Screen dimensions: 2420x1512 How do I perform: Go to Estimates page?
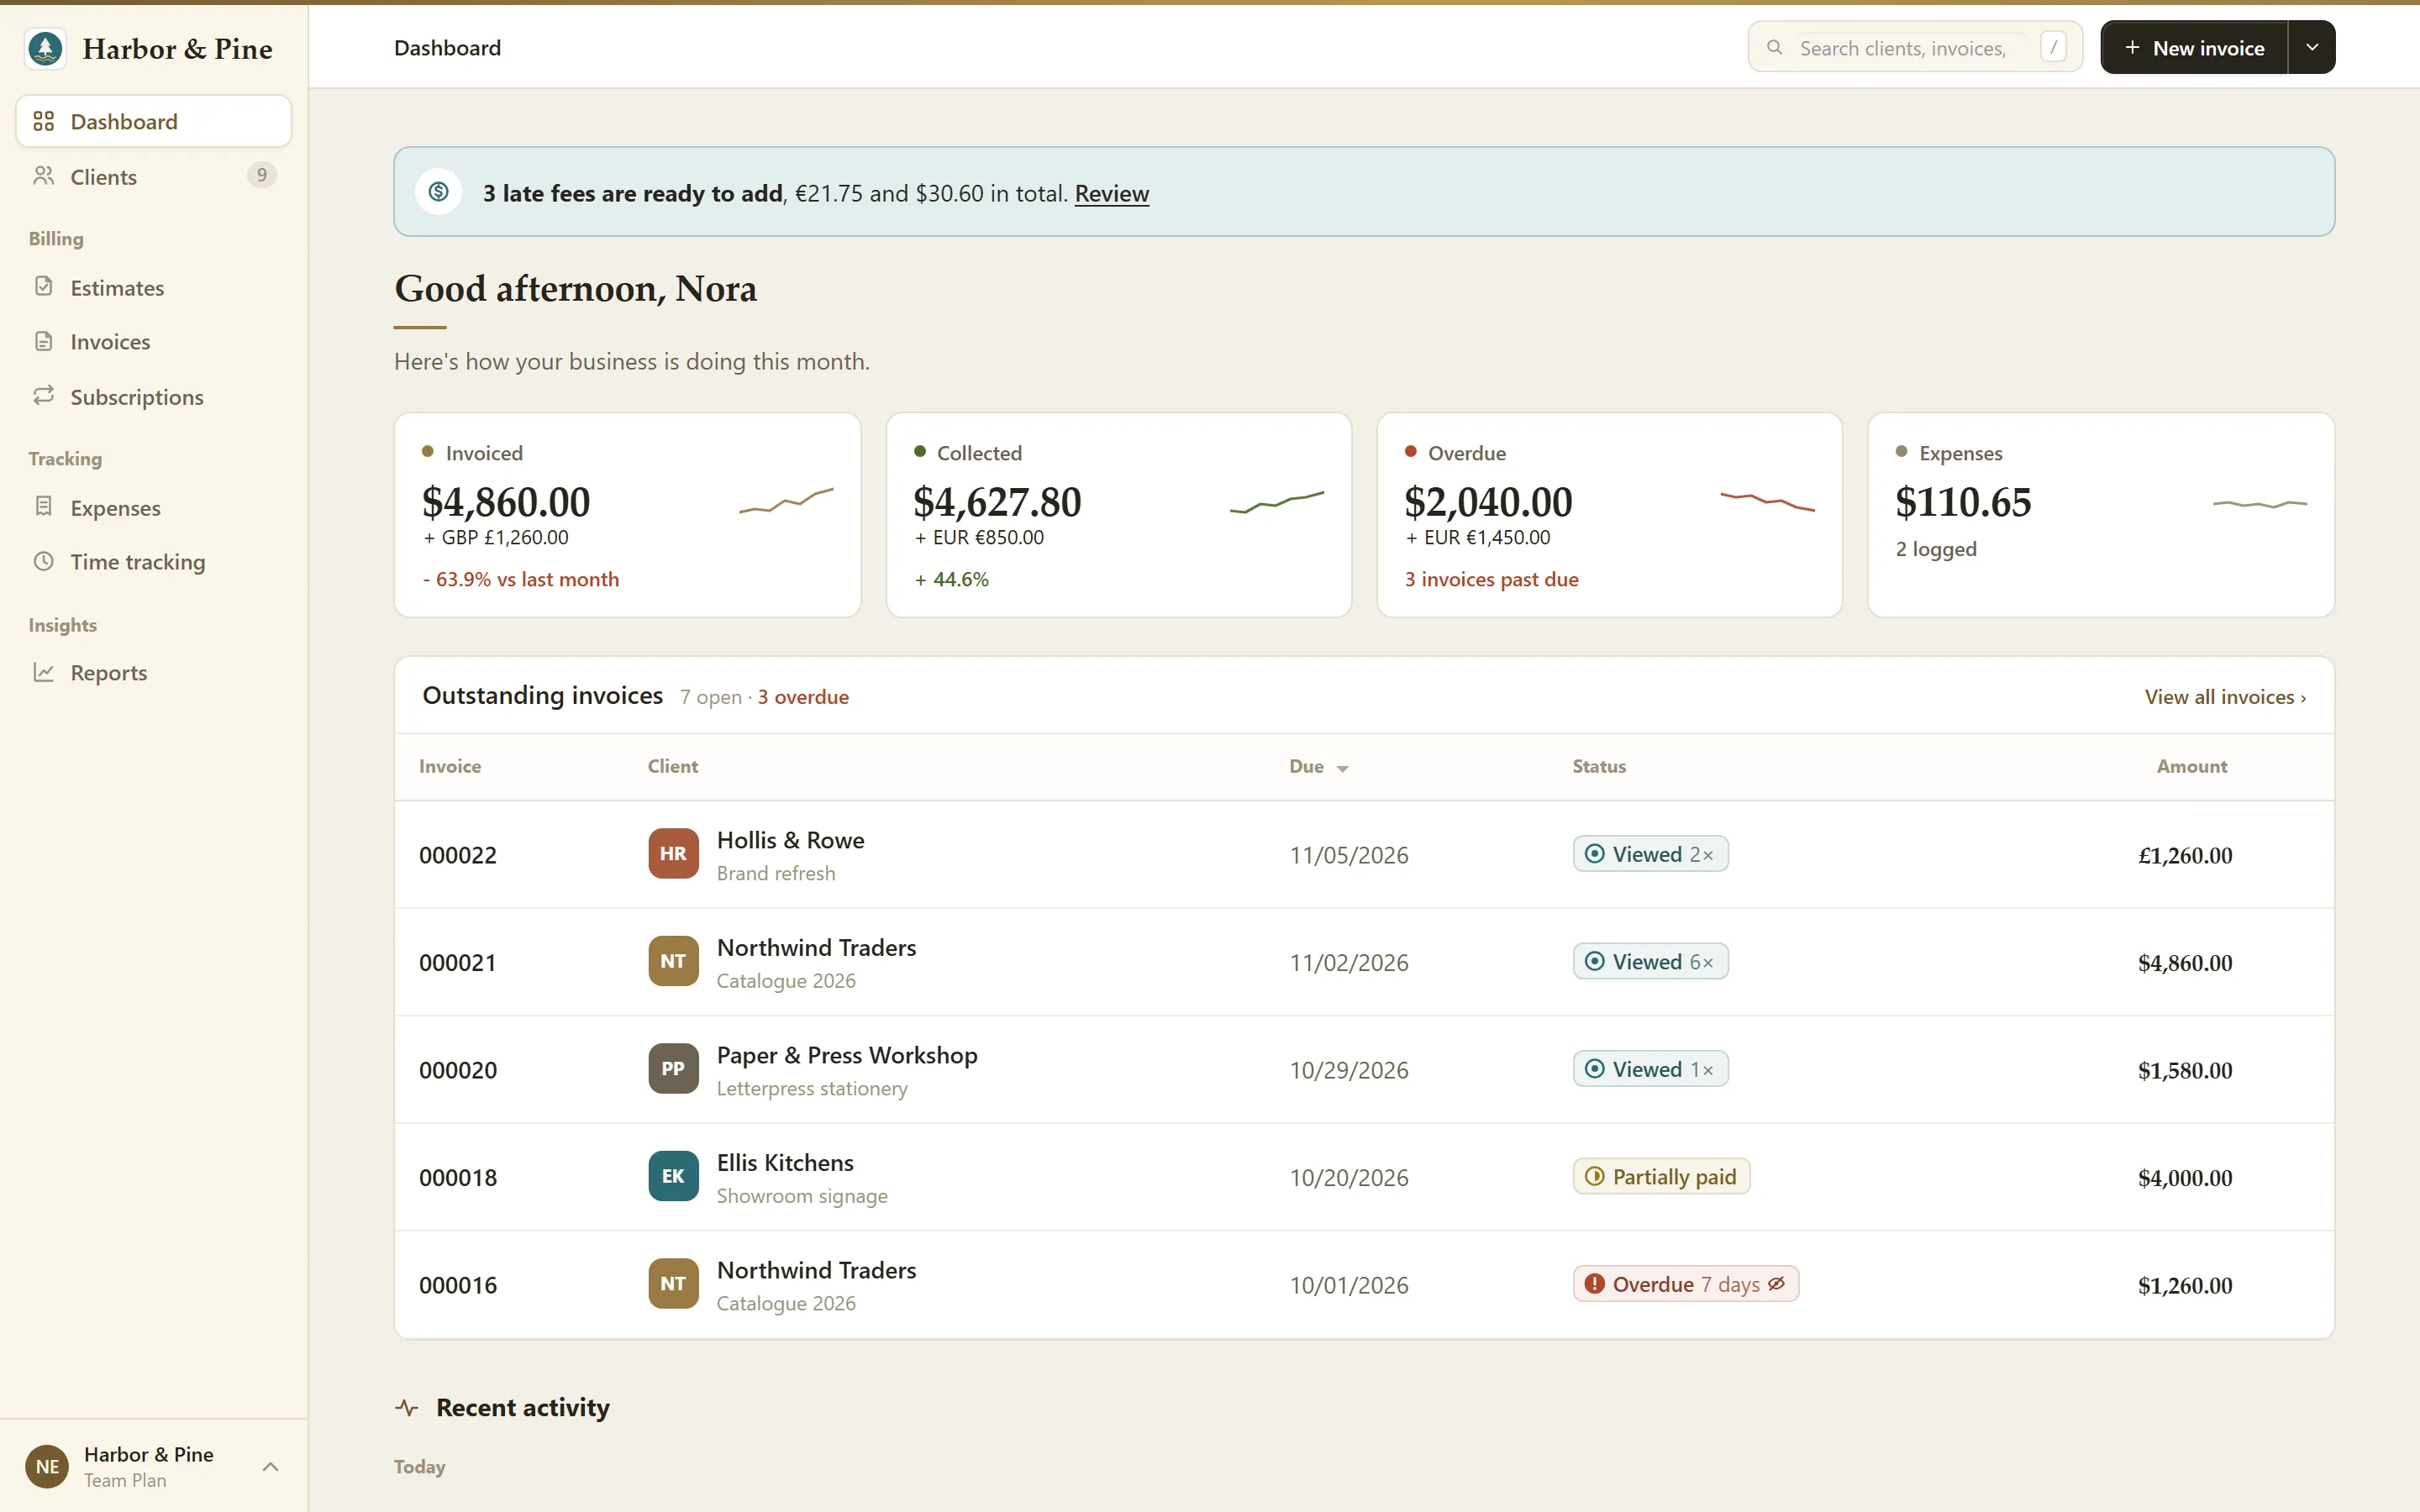[x=154, y=287]
